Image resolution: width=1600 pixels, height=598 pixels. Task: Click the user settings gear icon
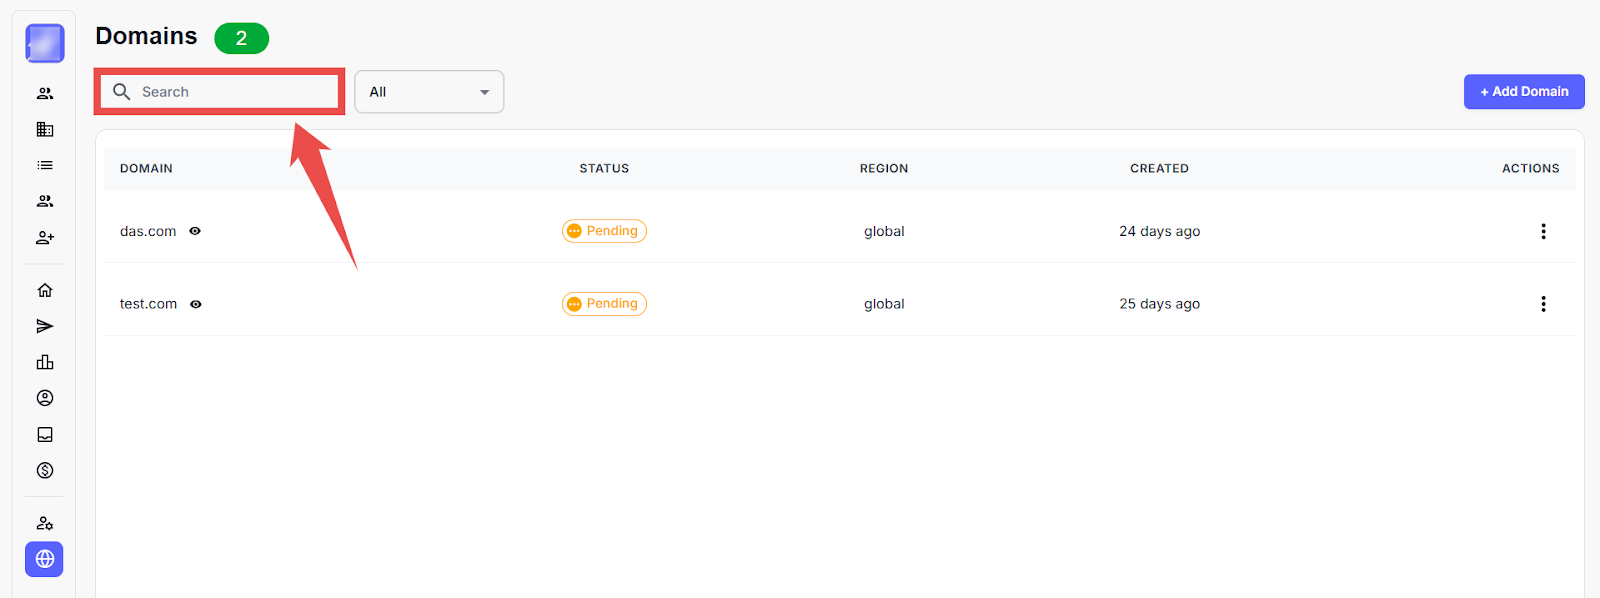pyautogui.click(x=45, y=523)
